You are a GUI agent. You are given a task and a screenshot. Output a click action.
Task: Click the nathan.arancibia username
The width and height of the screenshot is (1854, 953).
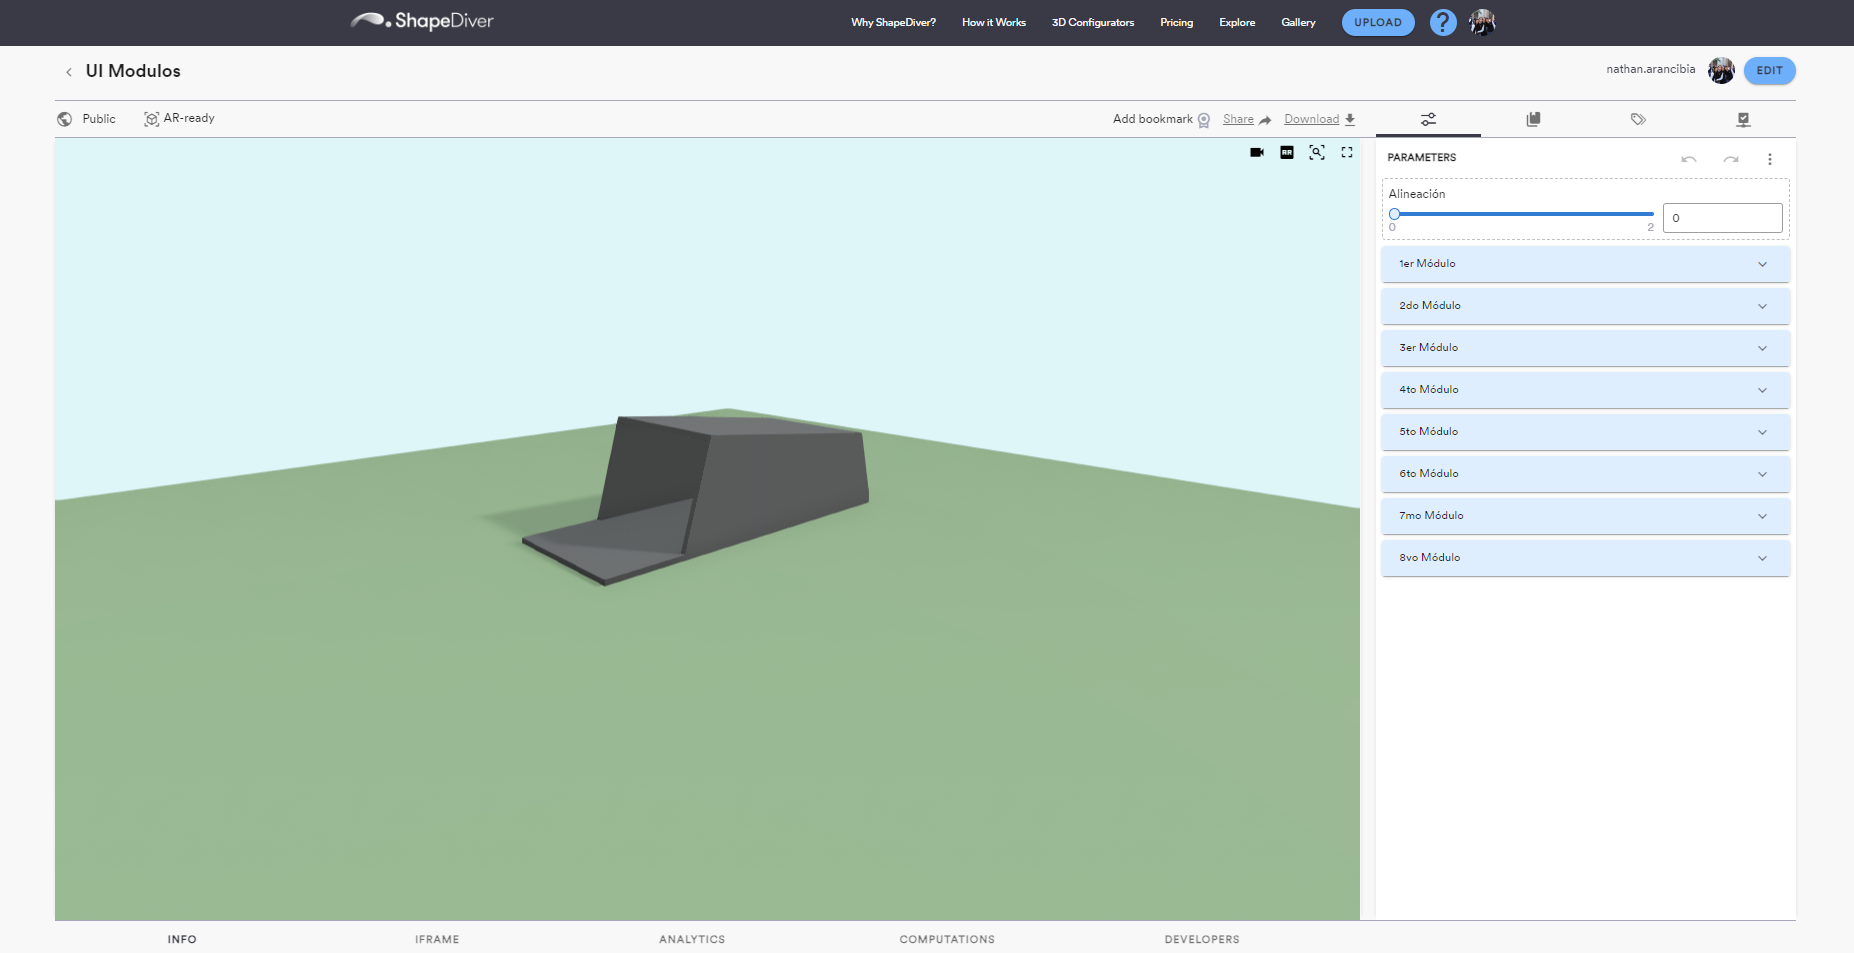[1650, 69]
